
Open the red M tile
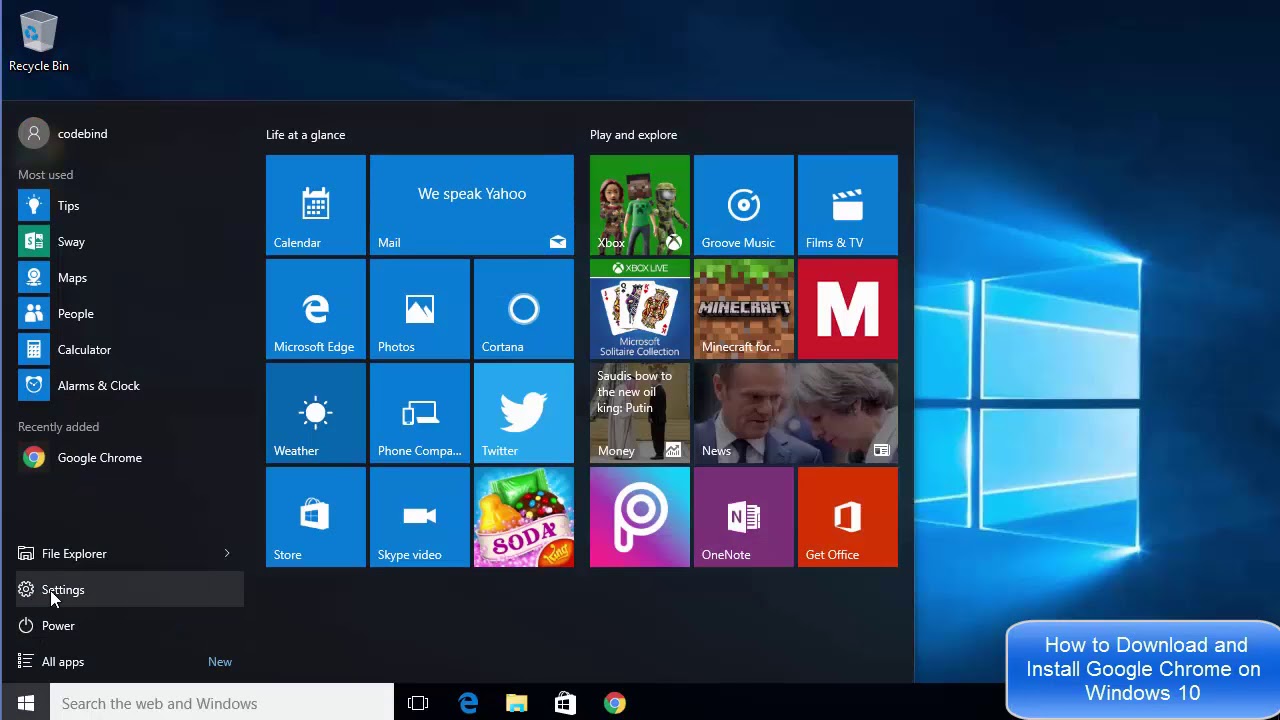[848, 309]
